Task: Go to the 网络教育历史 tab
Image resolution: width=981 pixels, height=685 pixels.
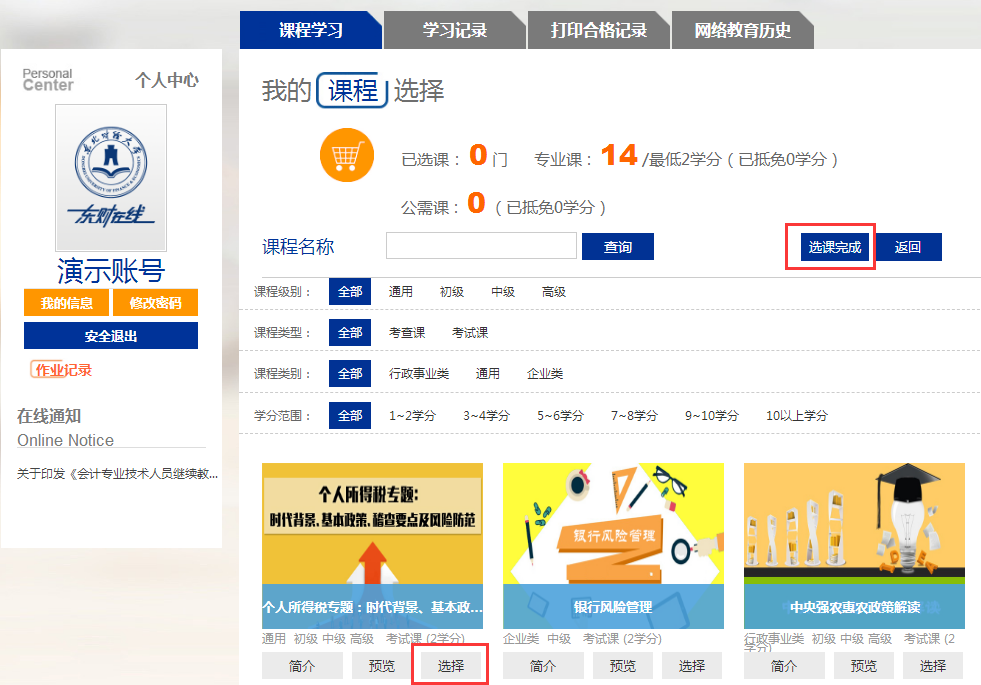Action: (x=742, y=30)
